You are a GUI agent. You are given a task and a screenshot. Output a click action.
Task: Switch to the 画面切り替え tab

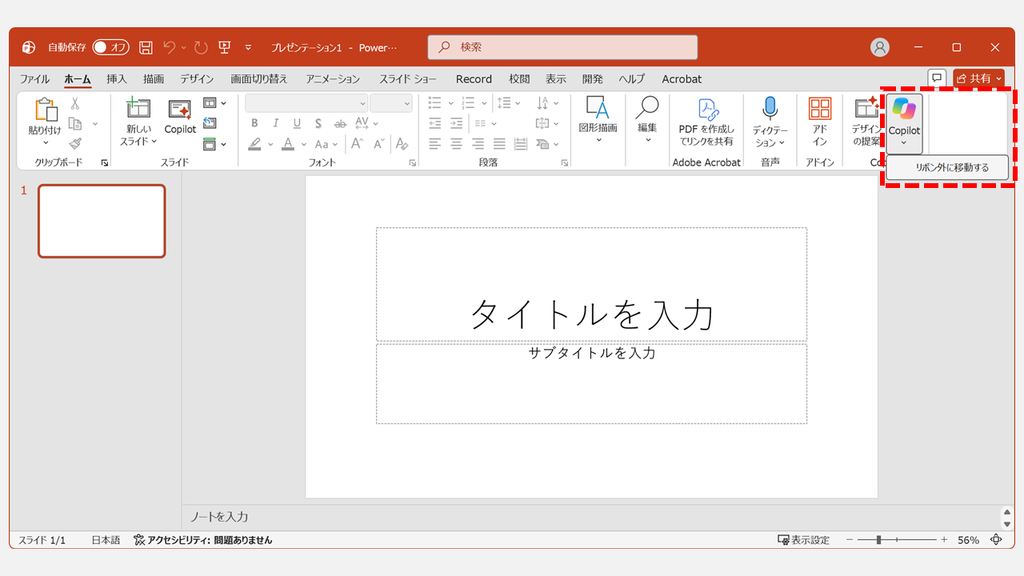coord(259,79)
